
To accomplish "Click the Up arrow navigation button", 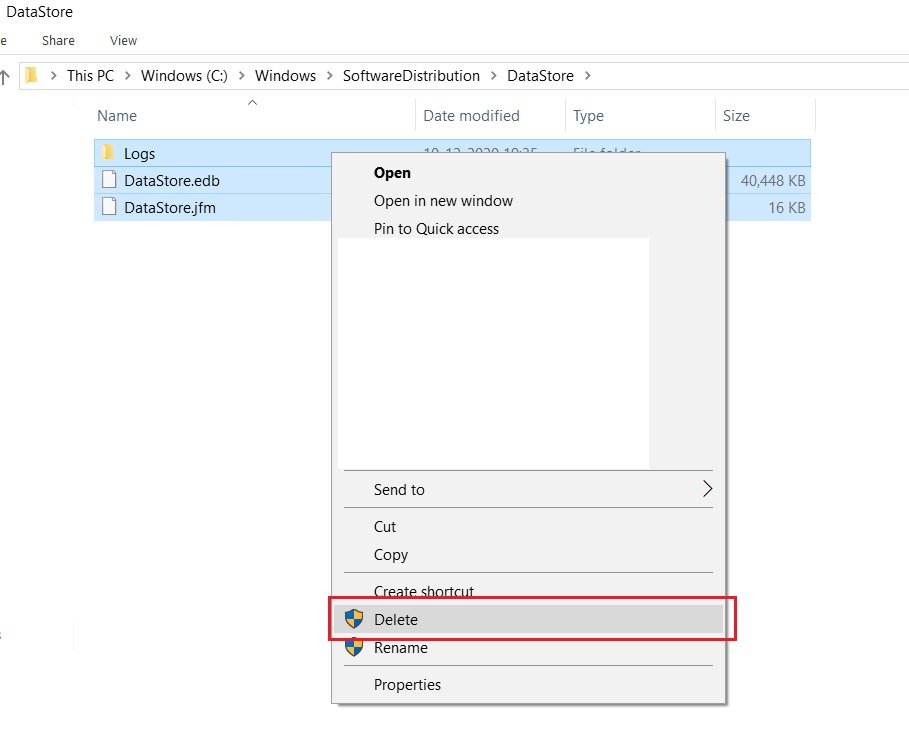I will (x=5, y=76).
